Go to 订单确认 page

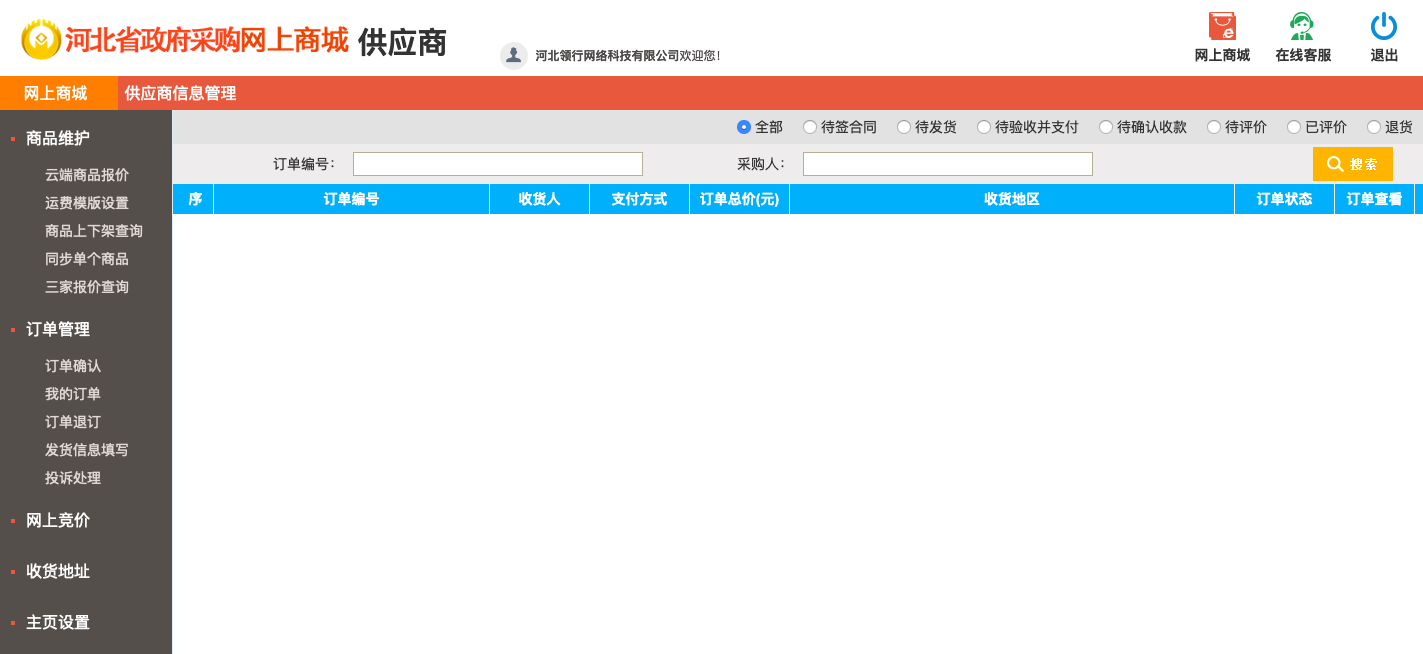point(73,366)
